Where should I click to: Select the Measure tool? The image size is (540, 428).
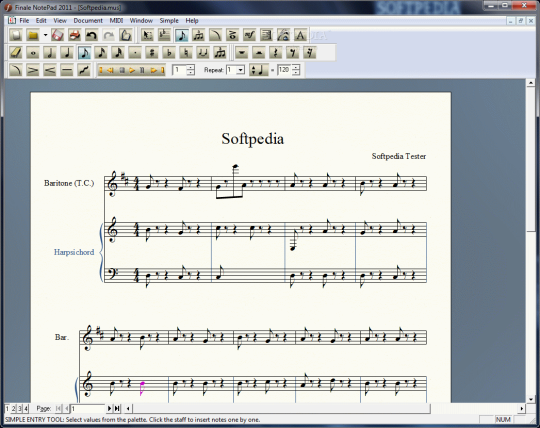pyautogui.click(x=164, y=35)
